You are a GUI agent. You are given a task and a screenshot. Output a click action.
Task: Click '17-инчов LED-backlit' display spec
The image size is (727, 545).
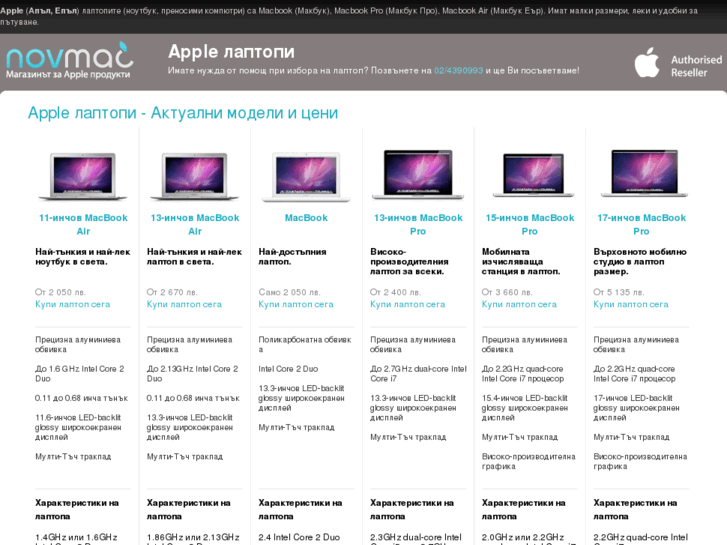tap(636, 408)
